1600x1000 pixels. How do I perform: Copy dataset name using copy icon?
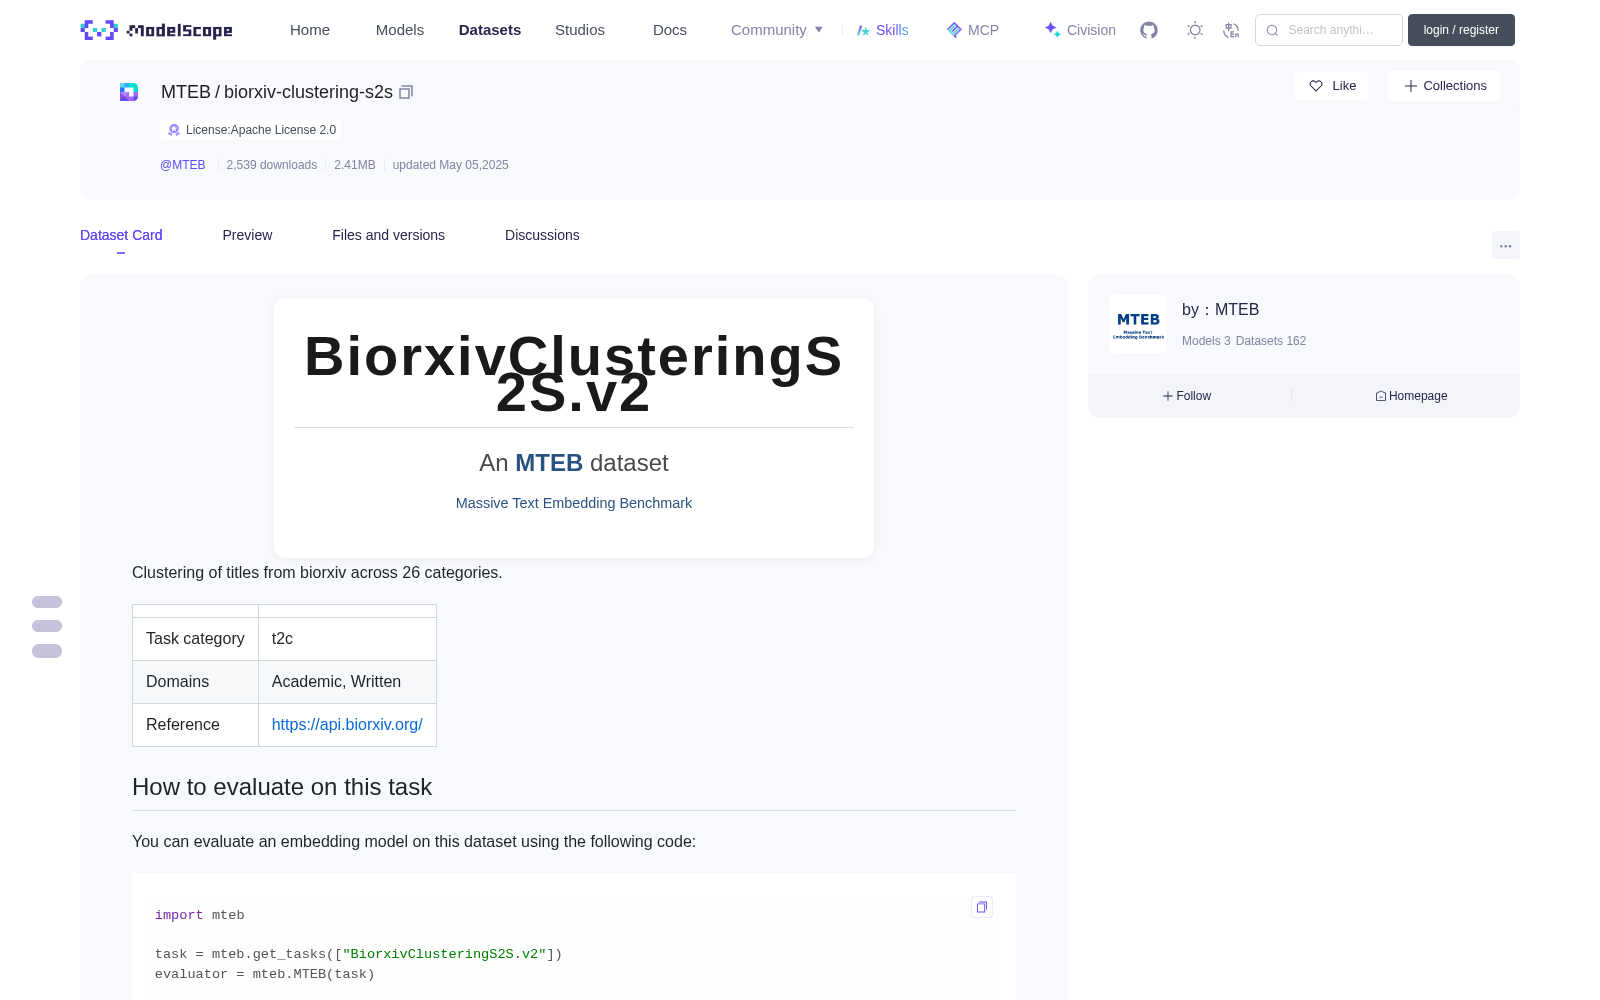[406, 92]
